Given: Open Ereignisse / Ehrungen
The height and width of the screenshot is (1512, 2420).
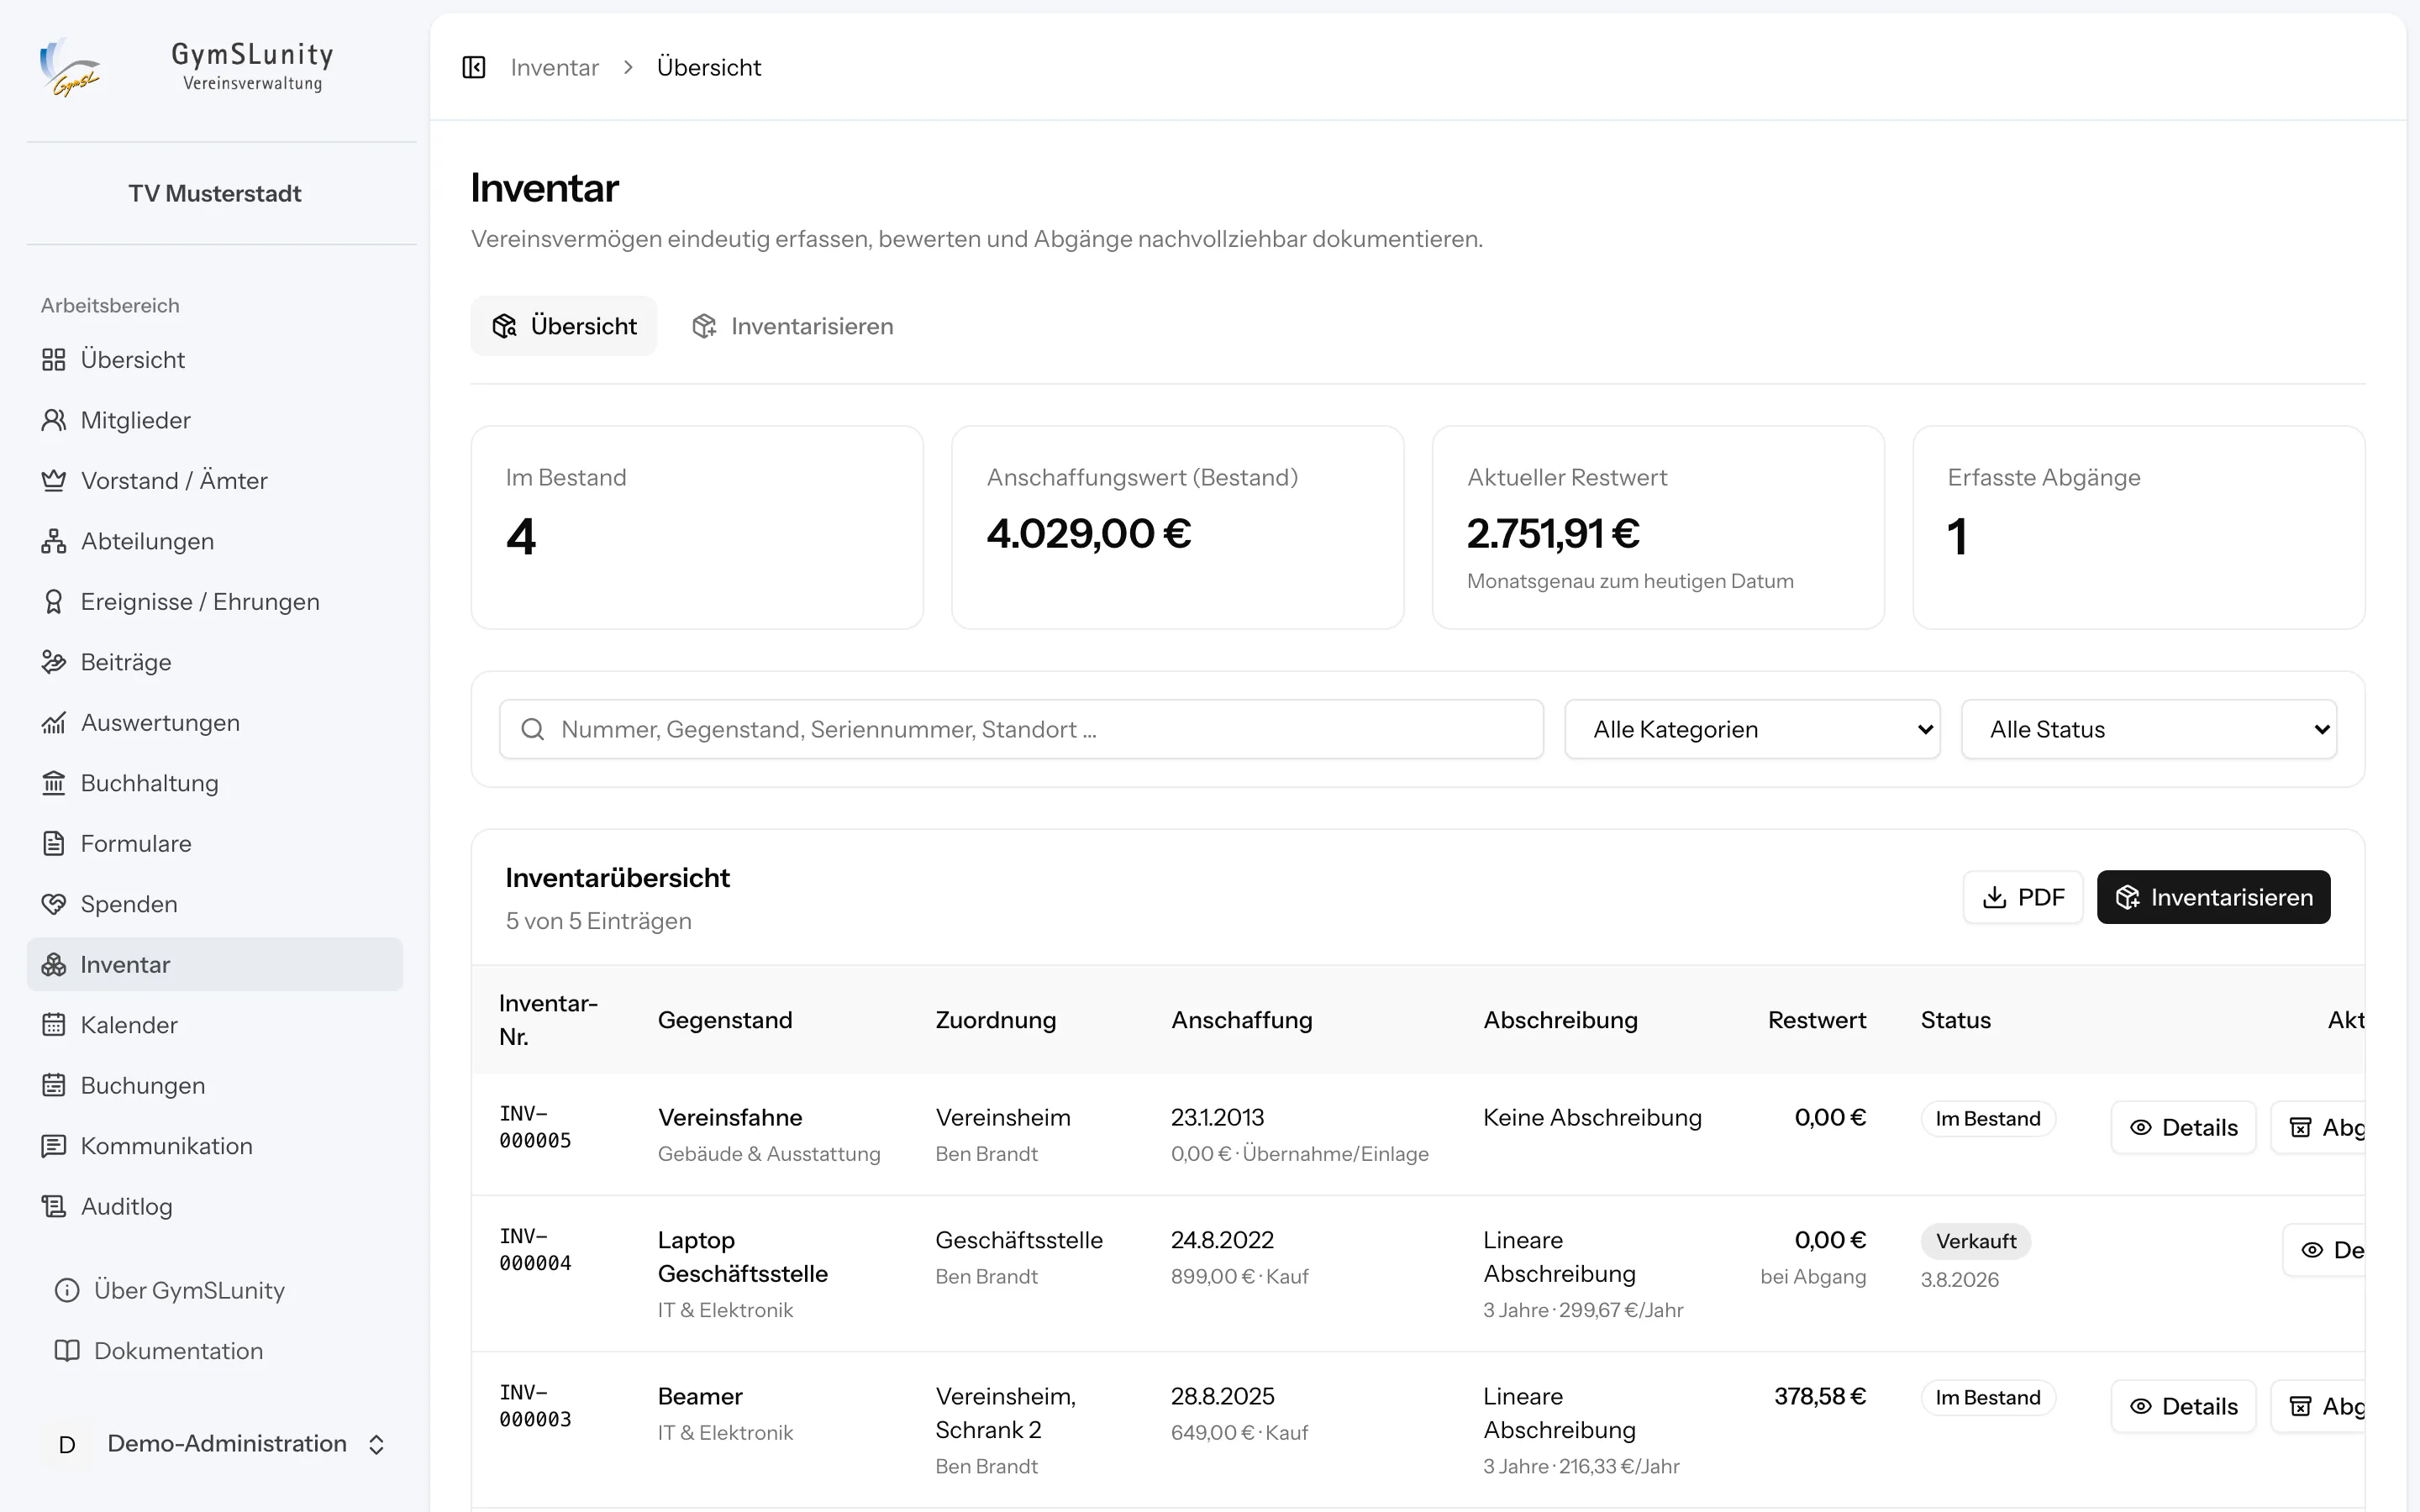Looking at the screenshot, I should click(x=215, y=602).
